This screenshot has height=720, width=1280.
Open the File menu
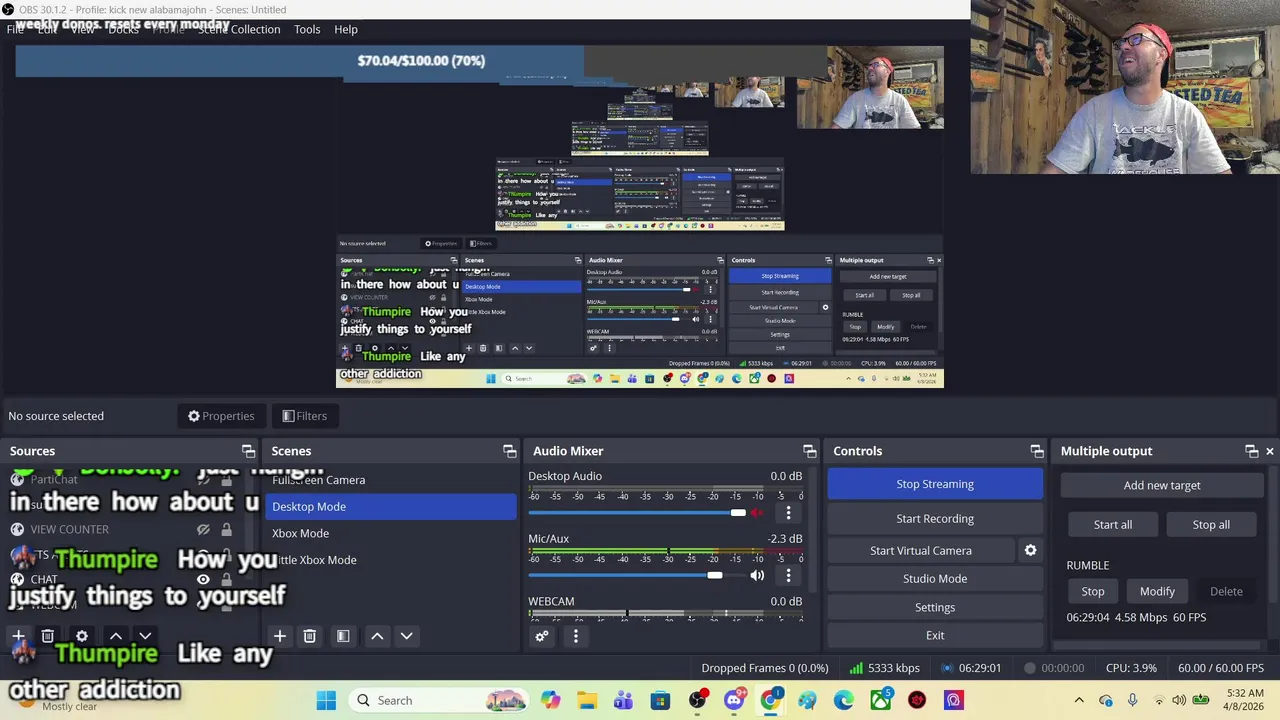[x=15, y=29]
